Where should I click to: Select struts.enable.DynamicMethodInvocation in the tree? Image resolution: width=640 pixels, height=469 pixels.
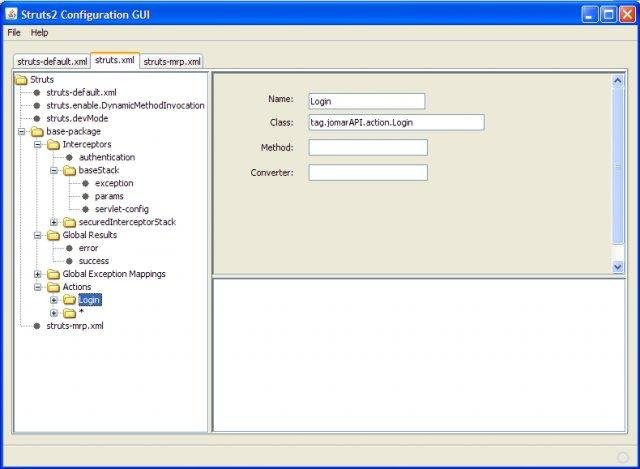point(125,106)
